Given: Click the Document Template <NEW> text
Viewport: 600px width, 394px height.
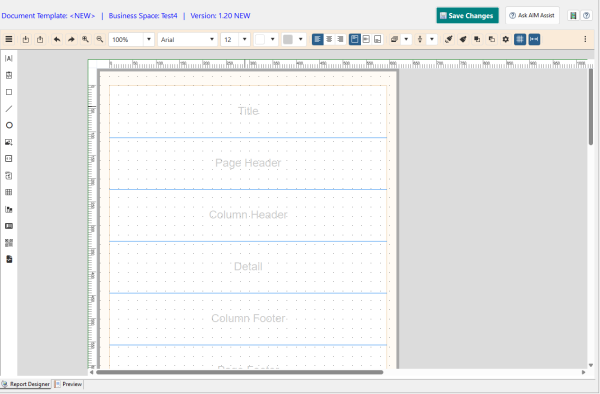Looking at the screenshot, I should pyautogui.click(x=48, y=16).
